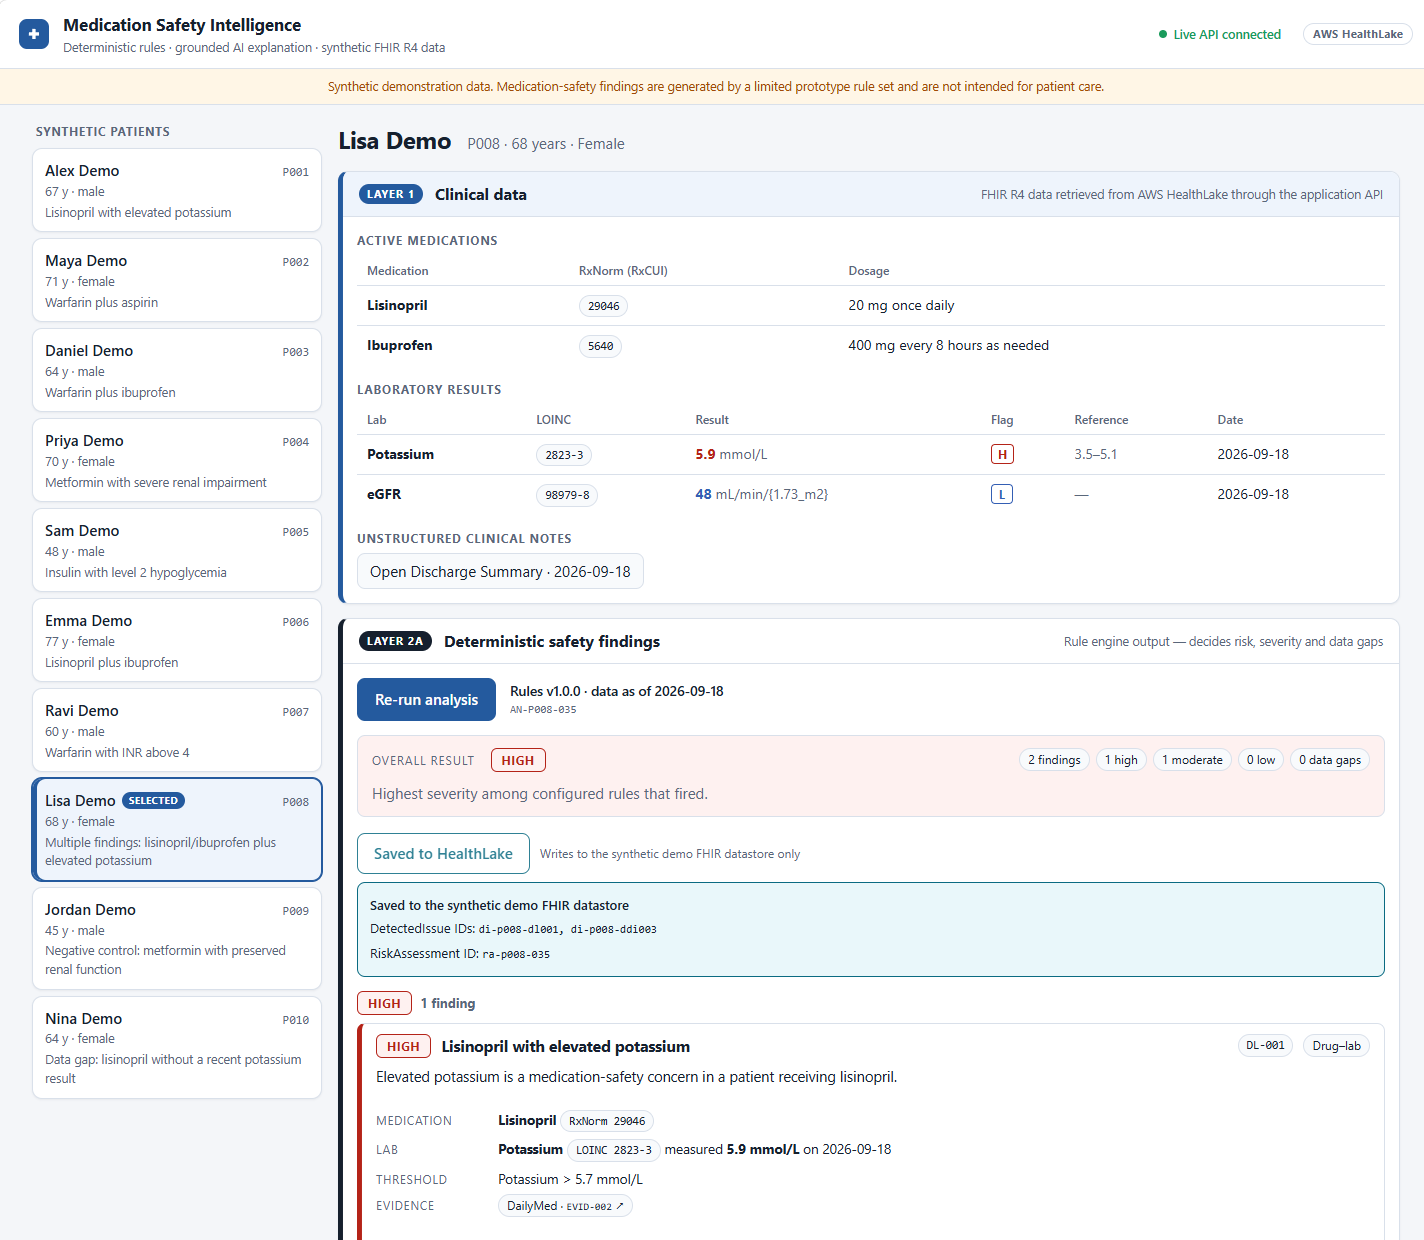The height and width of the screenshot is (1240, 1424).
Task: Click the LOINC 2823-3 chip in finding
Action: (613, 1150)
